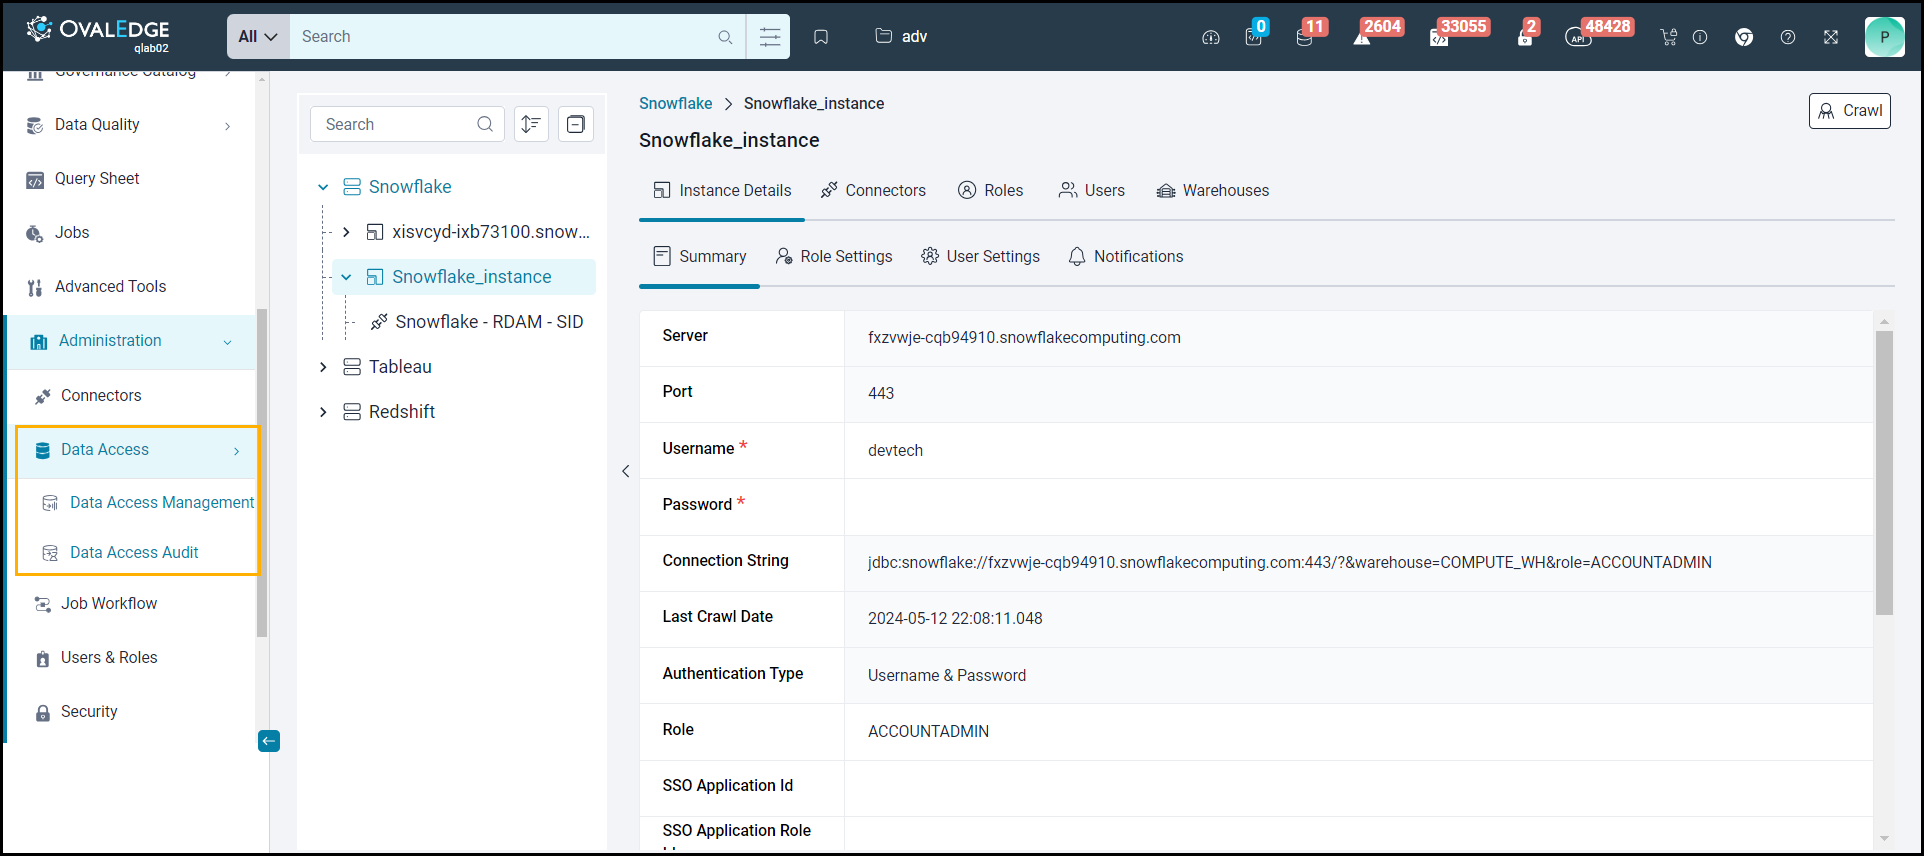
Task: Click the fullscreen expand icon in header
Action: pyautogui.click(x=1831, y=37)
